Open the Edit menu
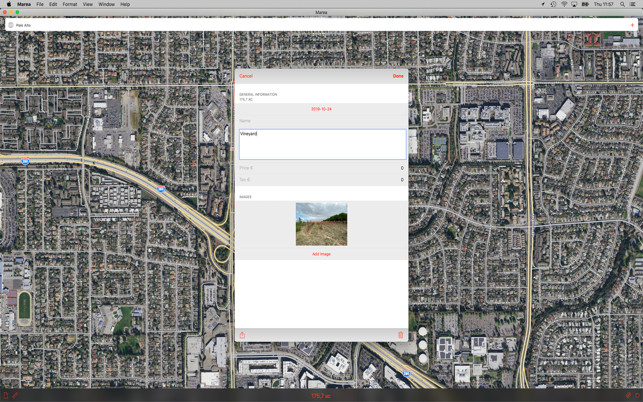The image size is (643, 402). 53,4
